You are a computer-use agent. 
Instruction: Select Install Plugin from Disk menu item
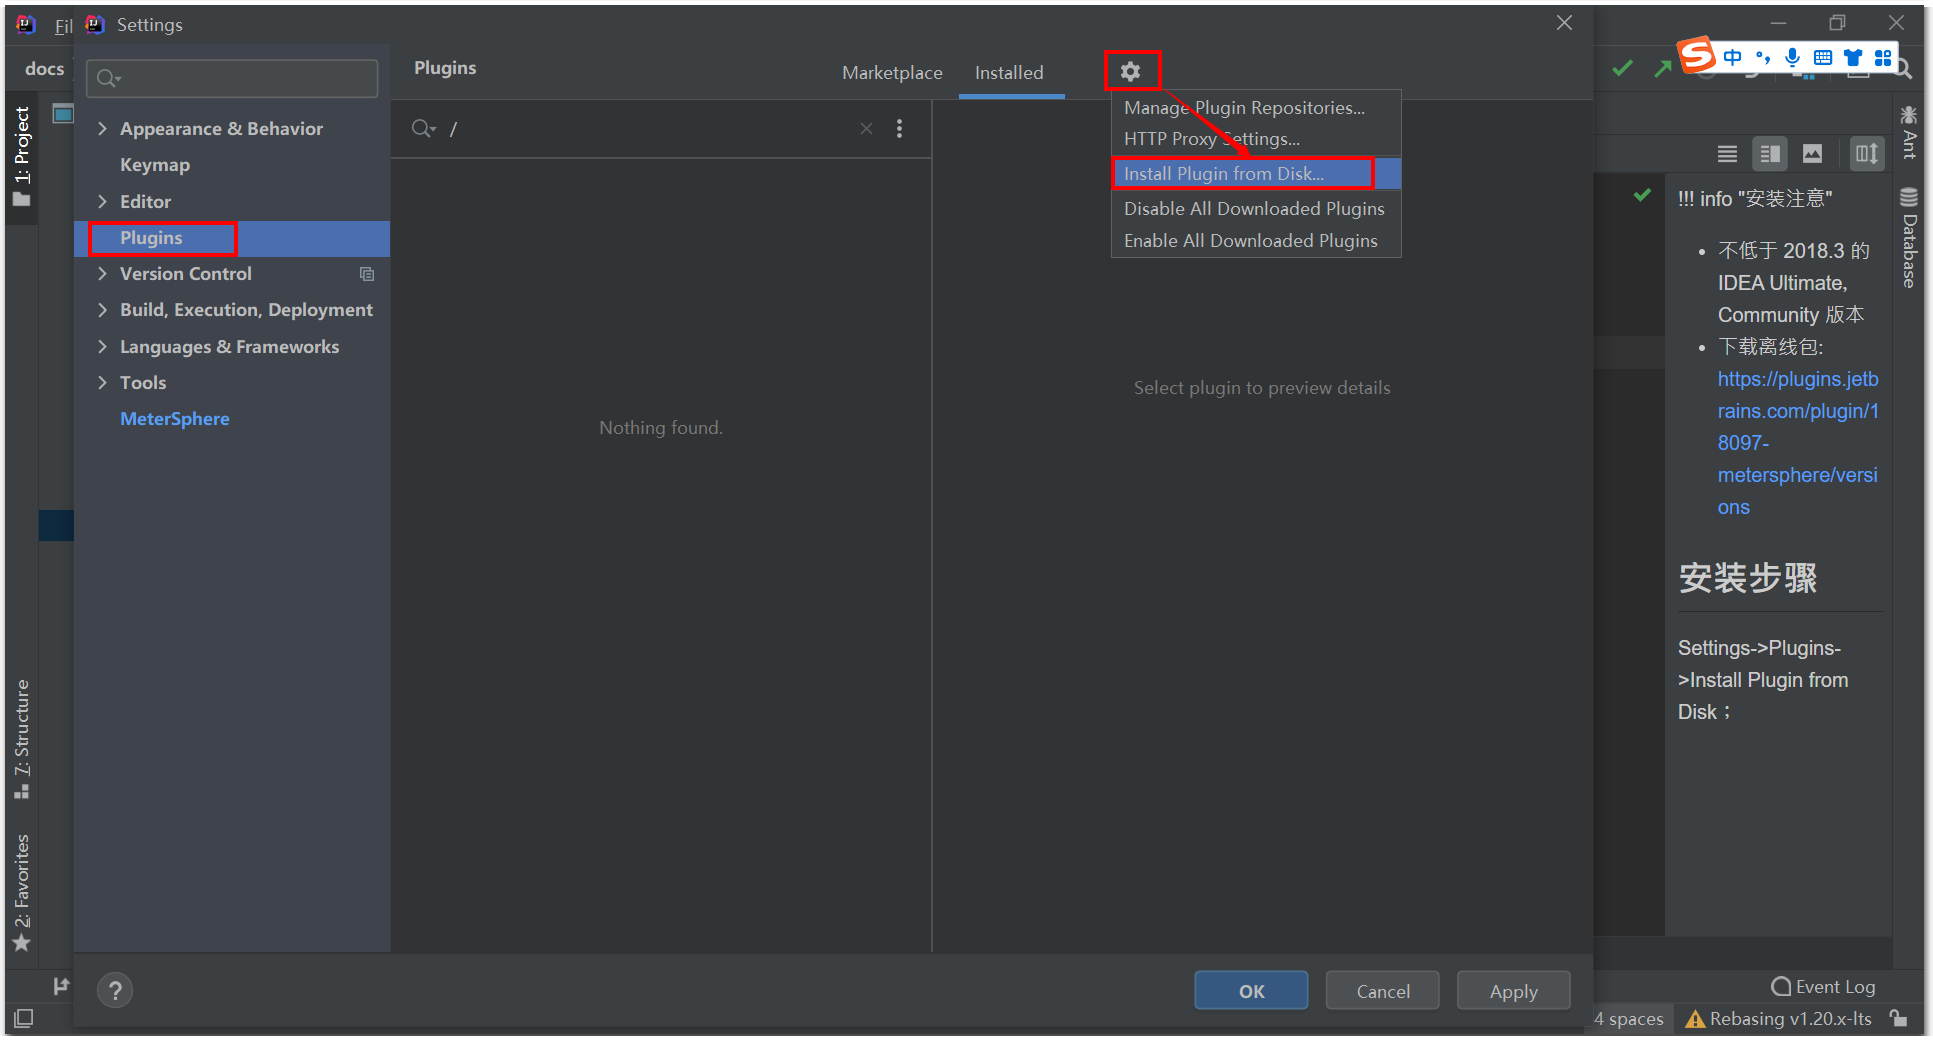[x=1221, y=173]
